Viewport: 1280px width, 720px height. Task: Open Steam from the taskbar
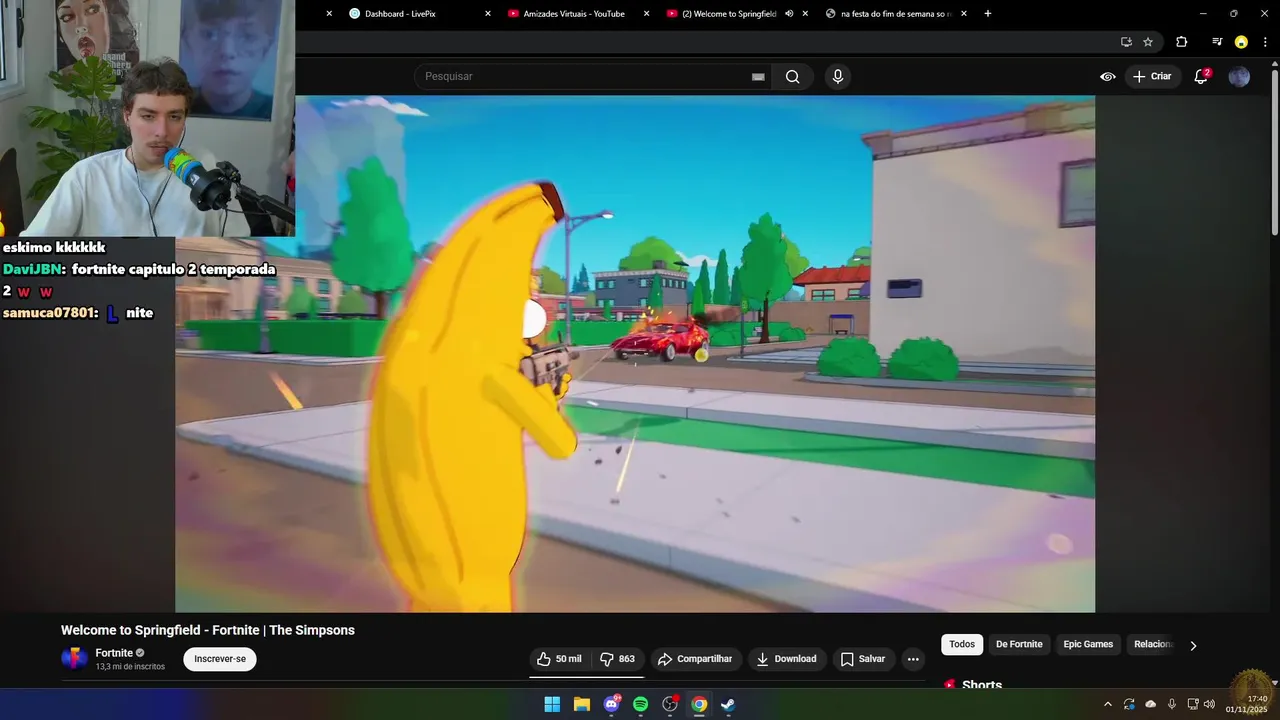(728, 704)
